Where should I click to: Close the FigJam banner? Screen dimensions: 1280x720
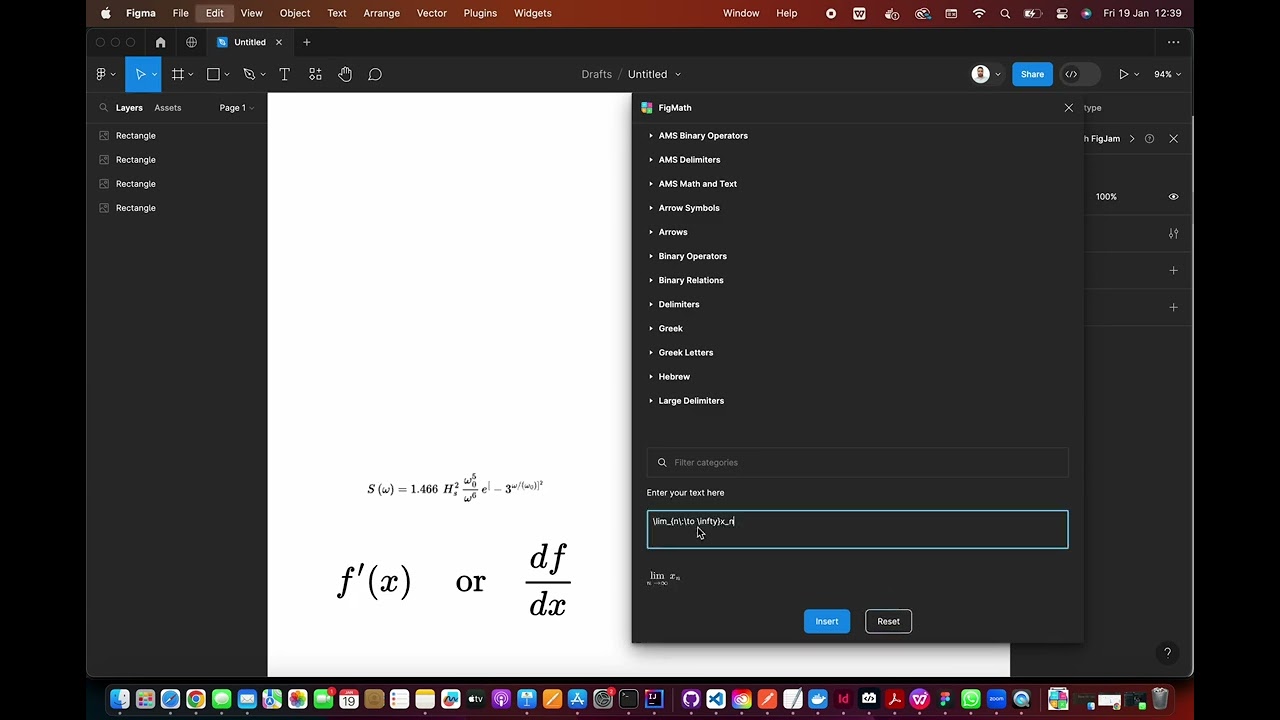[x=1173, y=139]
